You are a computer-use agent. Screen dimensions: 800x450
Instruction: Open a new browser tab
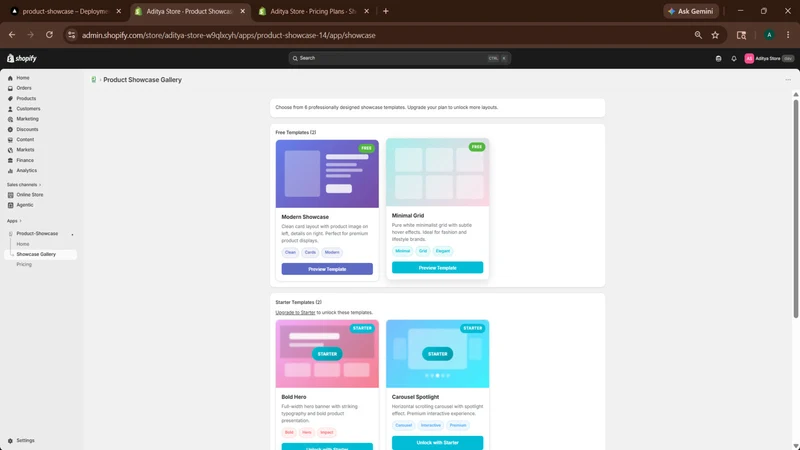point(386,11)
